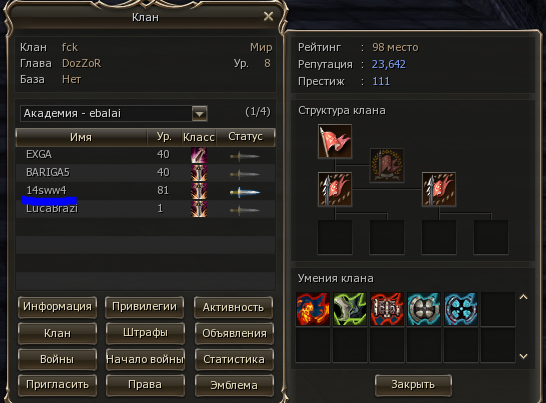Select the laurel wreath academy unit icon

tap(387, 165)
